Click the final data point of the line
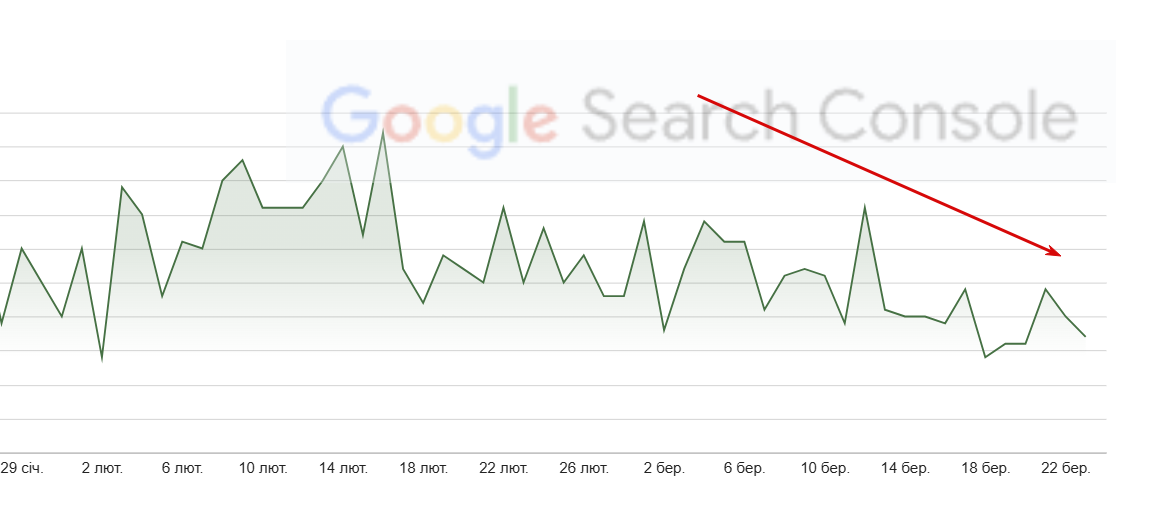This screenshot has height=522, width=1162. (1085, 337)
